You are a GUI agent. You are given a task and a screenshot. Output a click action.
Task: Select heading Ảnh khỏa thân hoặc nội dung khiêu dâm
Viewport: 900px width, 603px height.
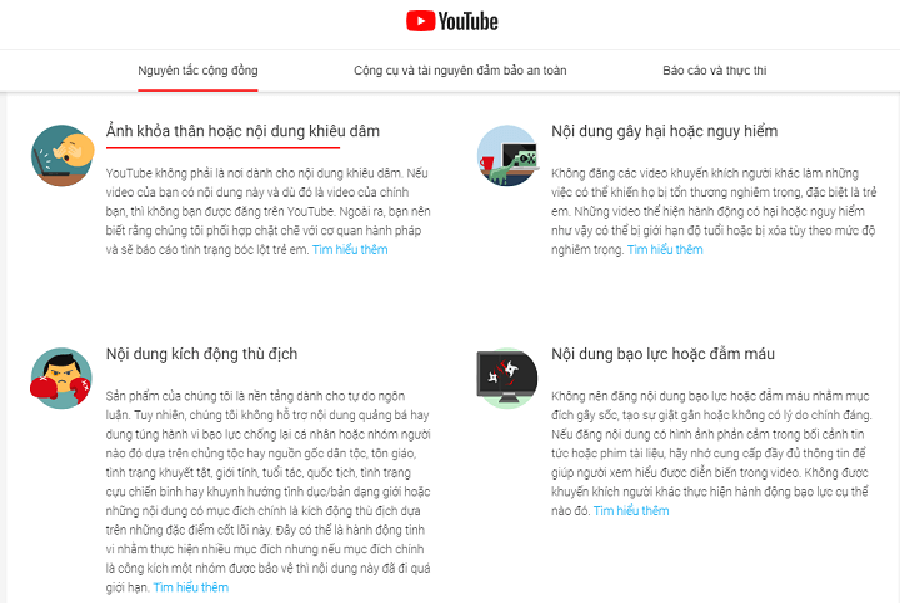(x=243, y=131)
